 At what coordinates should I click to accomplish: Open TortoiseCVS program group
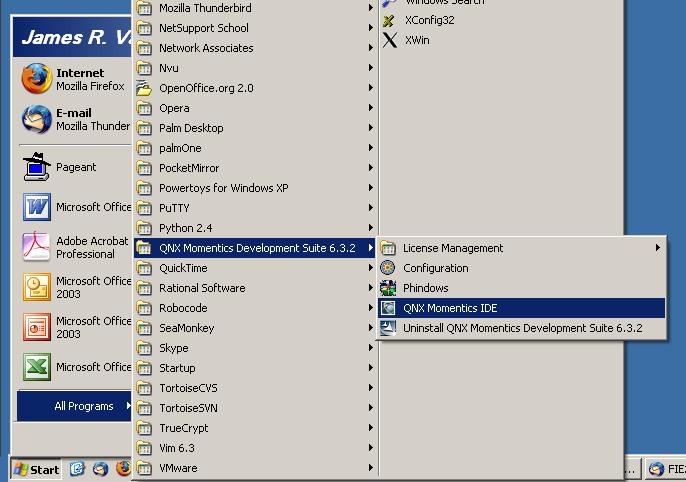[x=255, y=388]
